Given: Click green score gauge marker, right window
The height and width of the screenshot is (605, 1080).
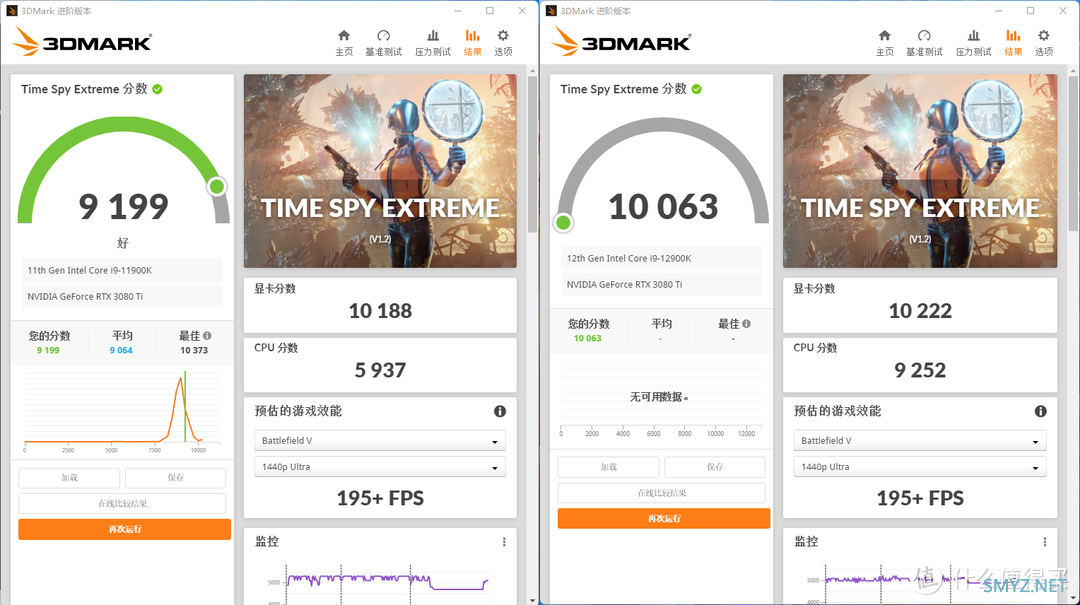Looking at the screenshot, I should (x=563, y=223).
